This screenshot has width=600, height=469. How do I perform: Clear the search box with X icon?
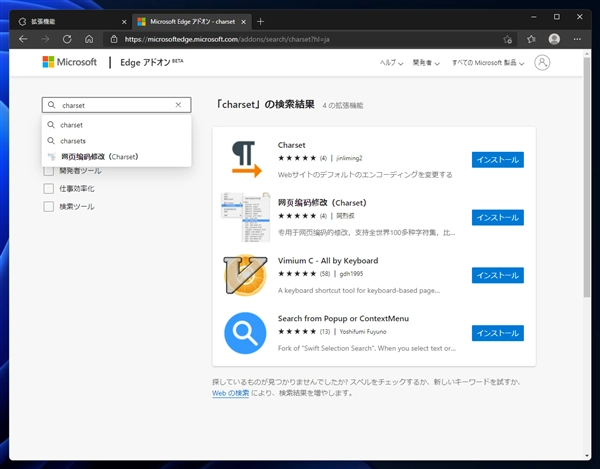pos(178,105)
